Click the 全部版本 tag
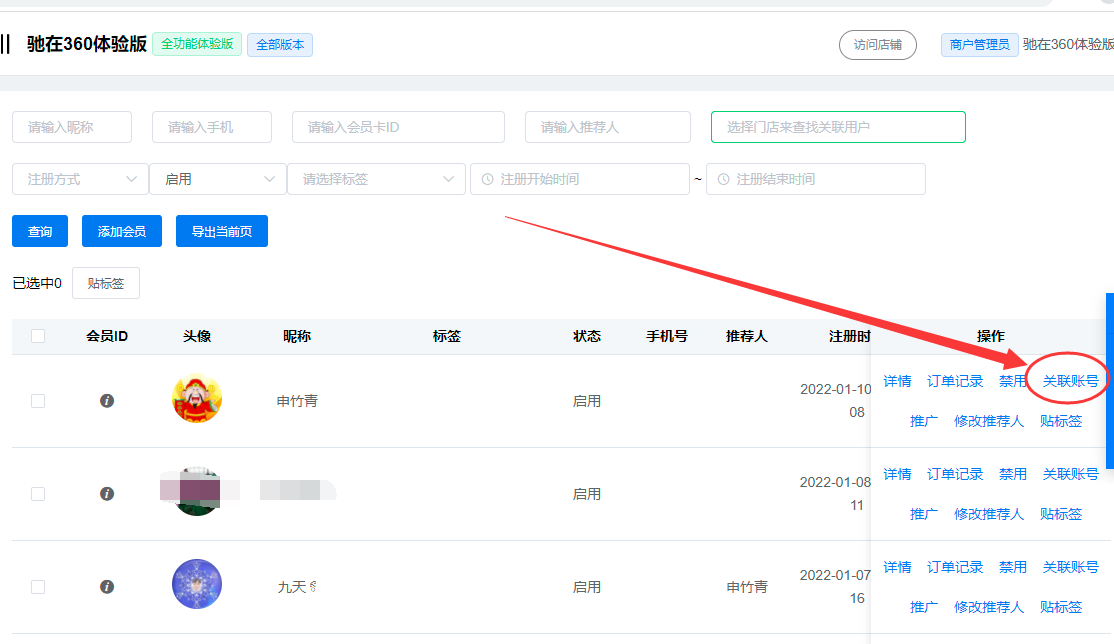The image size is (1114, 644). [x=280, y=45]
